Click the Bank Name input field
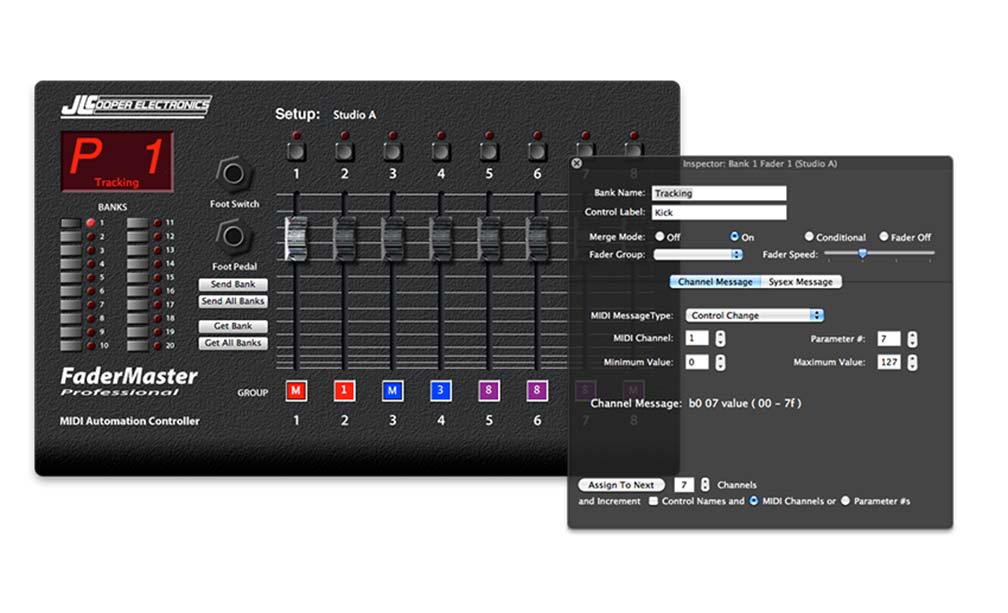Screen dimensions: 1008x613 click(719, 193)
